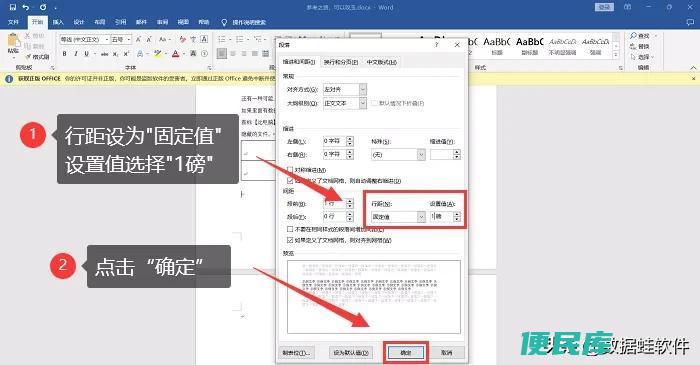The image size is (700, 365).
Task: Click the 取消 Cancel button
Action: coord(447,353)
